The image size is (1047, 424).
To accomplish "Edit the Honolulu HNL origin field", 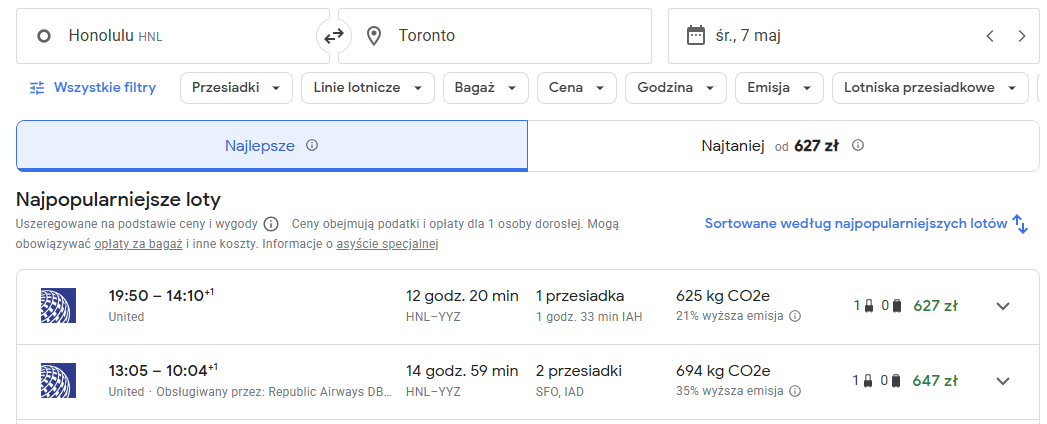I will 173,36.
